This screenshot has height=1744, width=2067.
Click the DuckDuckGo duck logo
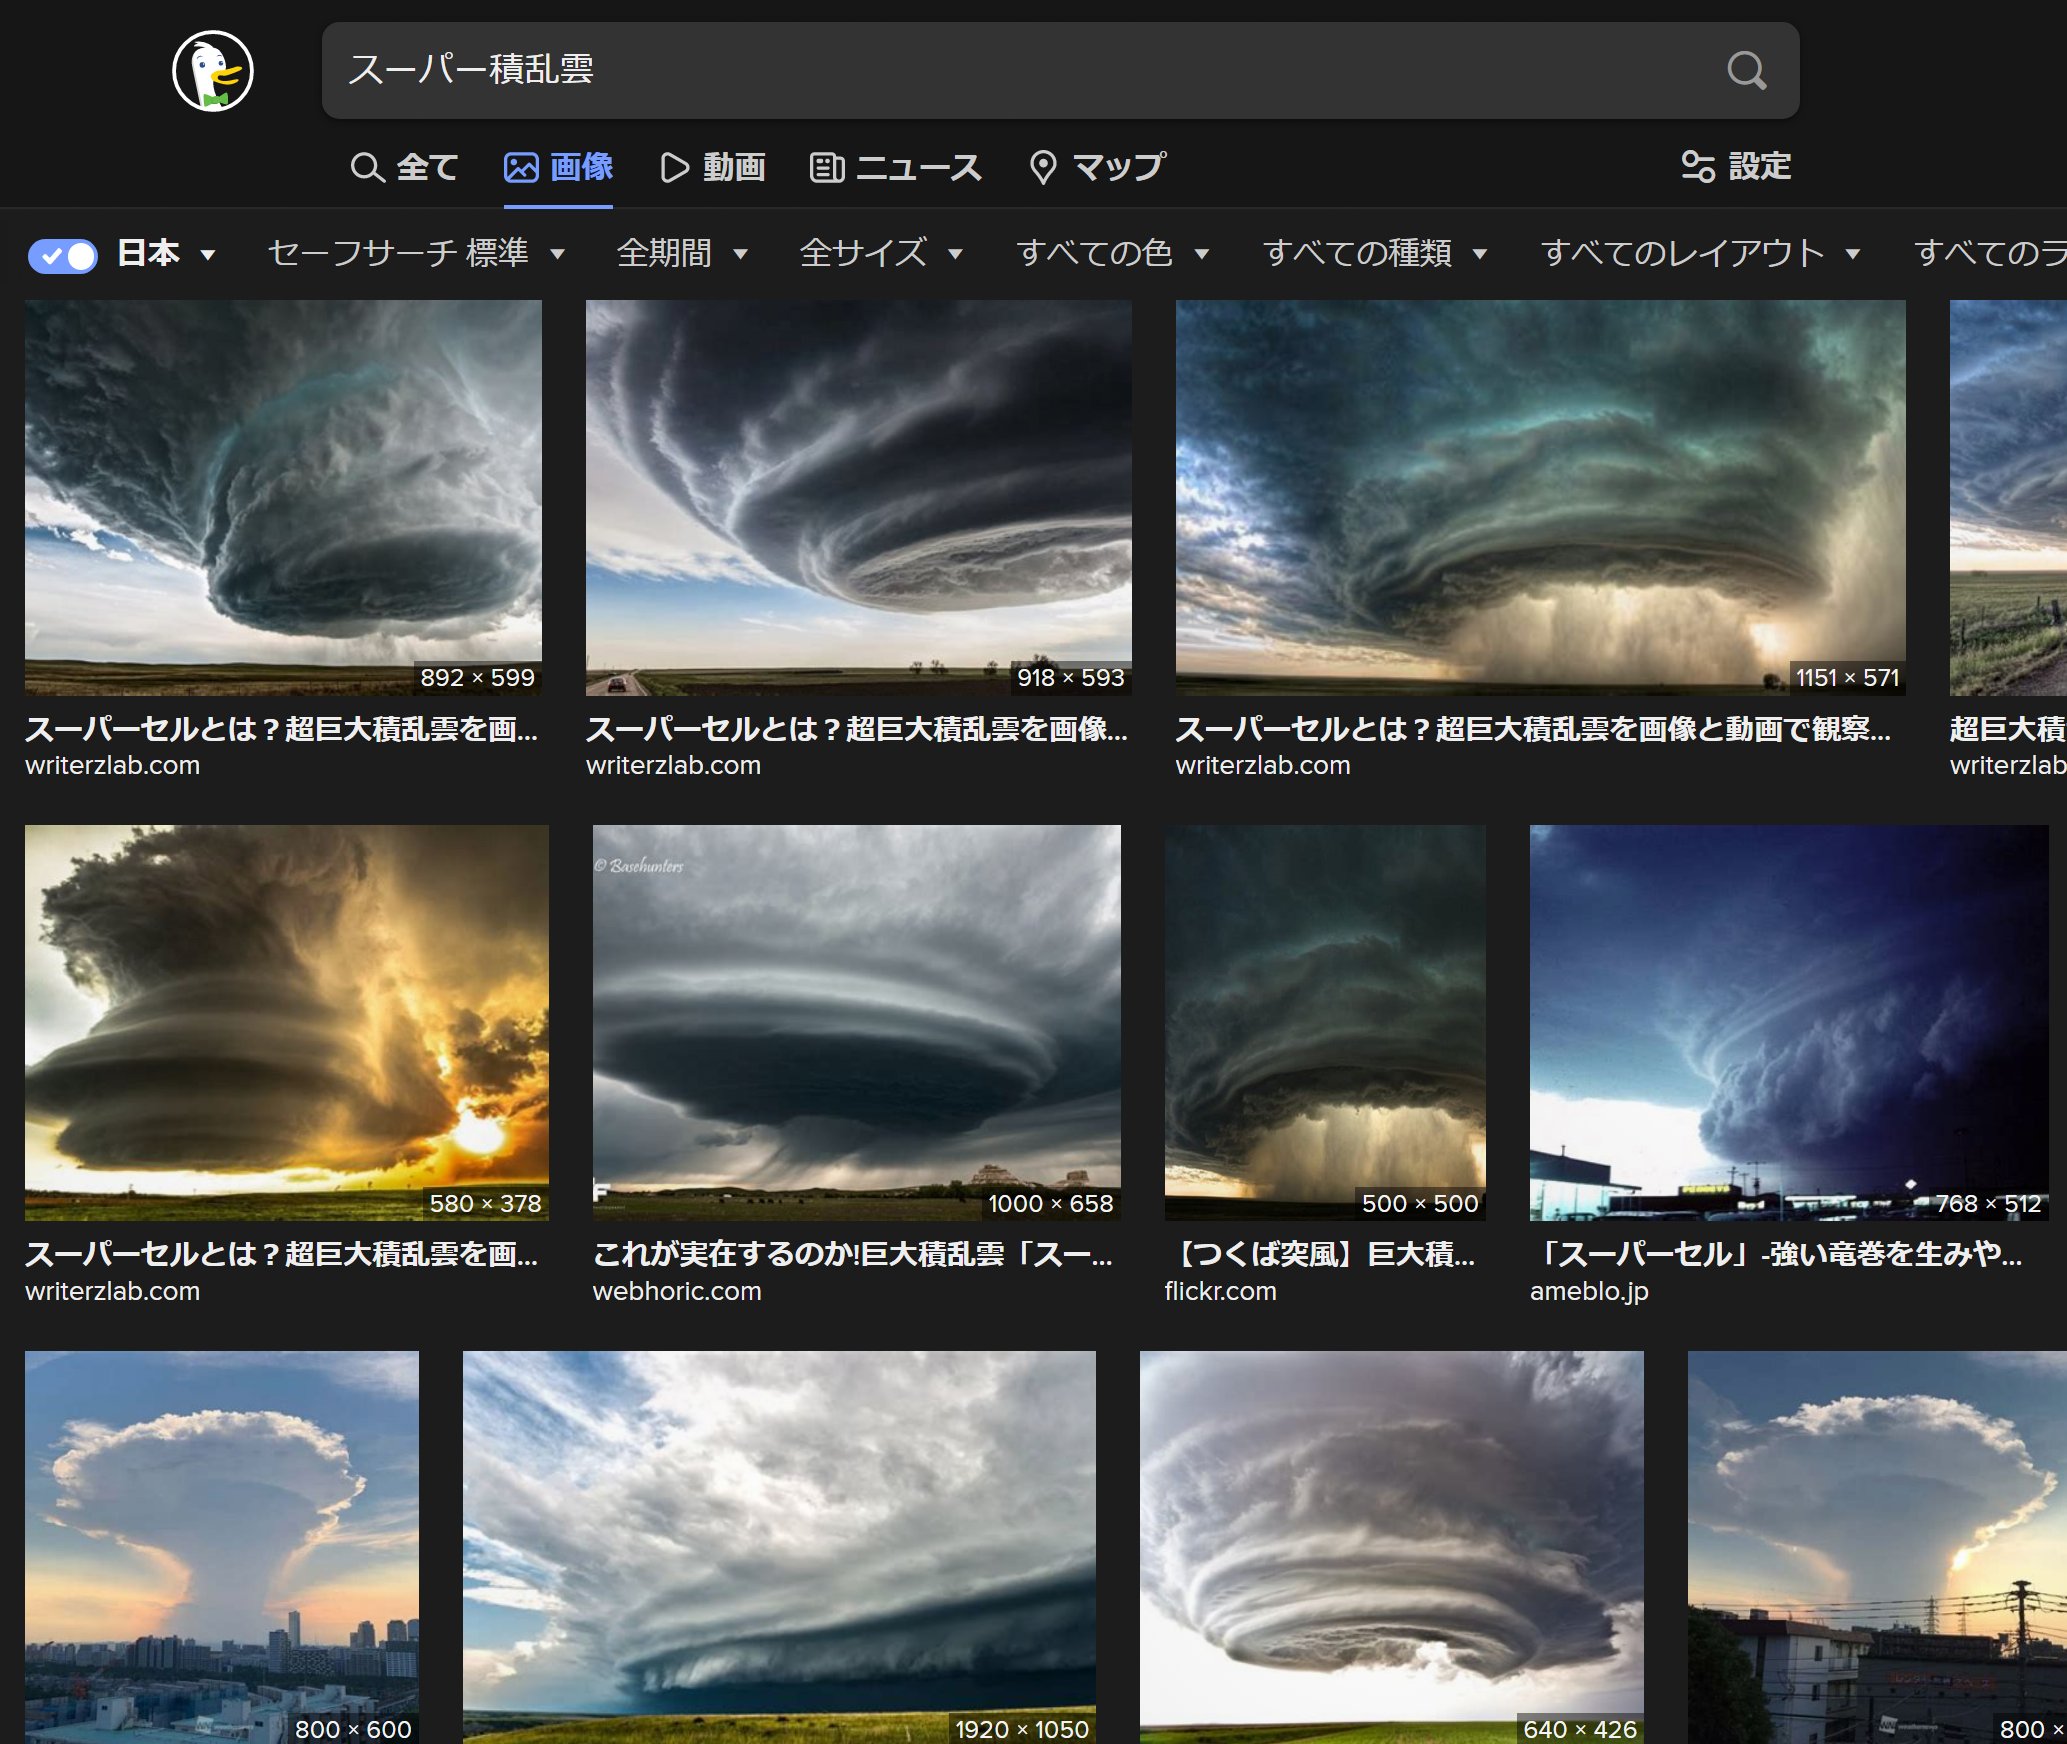click(212, 71)
